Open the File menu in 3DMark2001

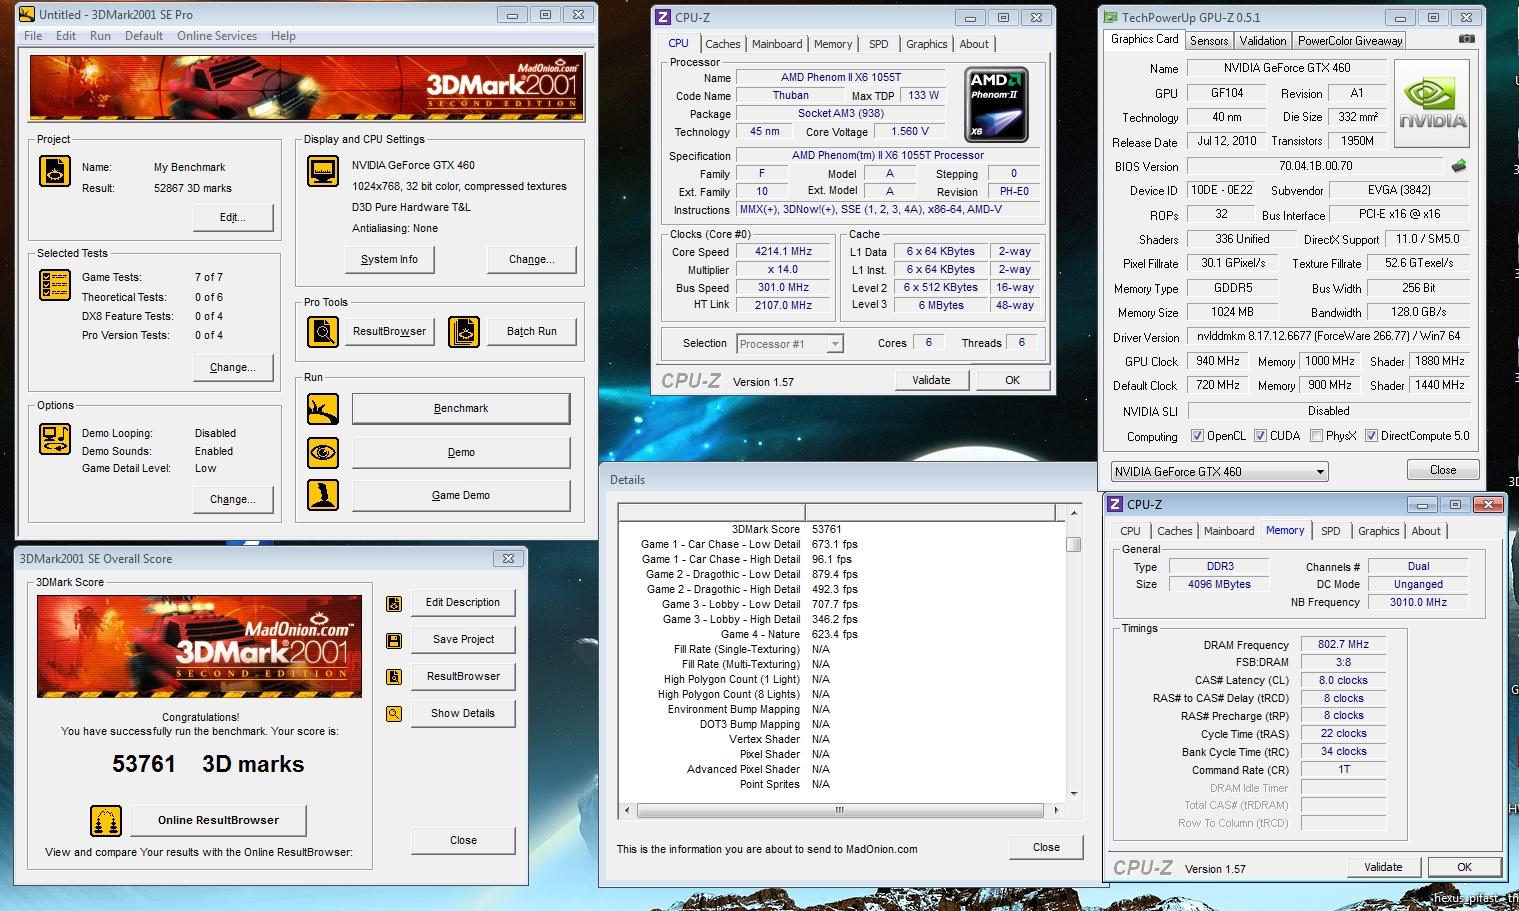(33, 36)
